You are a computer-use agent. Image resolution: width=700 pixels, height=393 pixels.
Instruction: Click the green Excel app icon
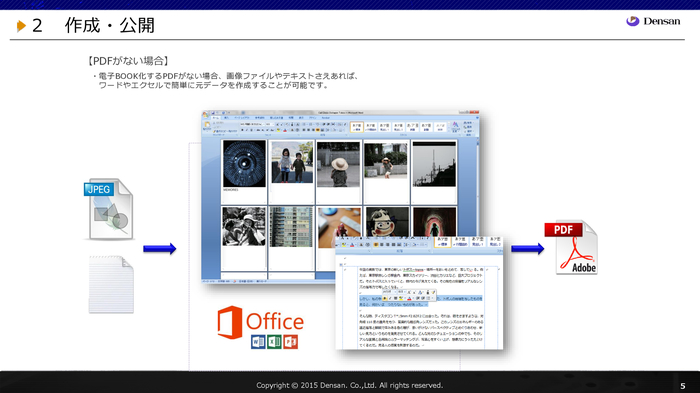point(274,342)
